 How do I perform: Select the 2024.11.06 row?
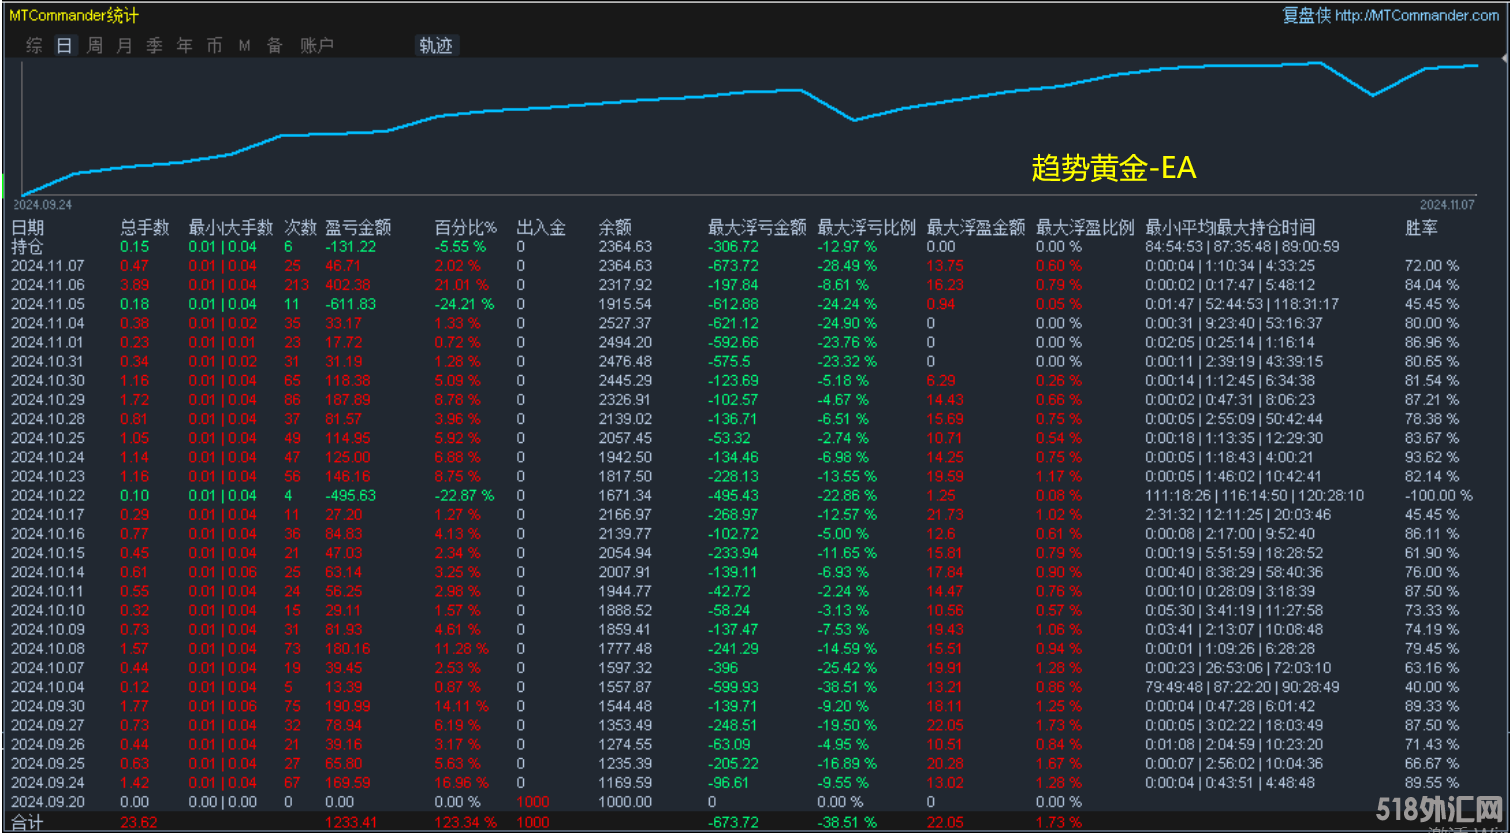tap(48, 285)
